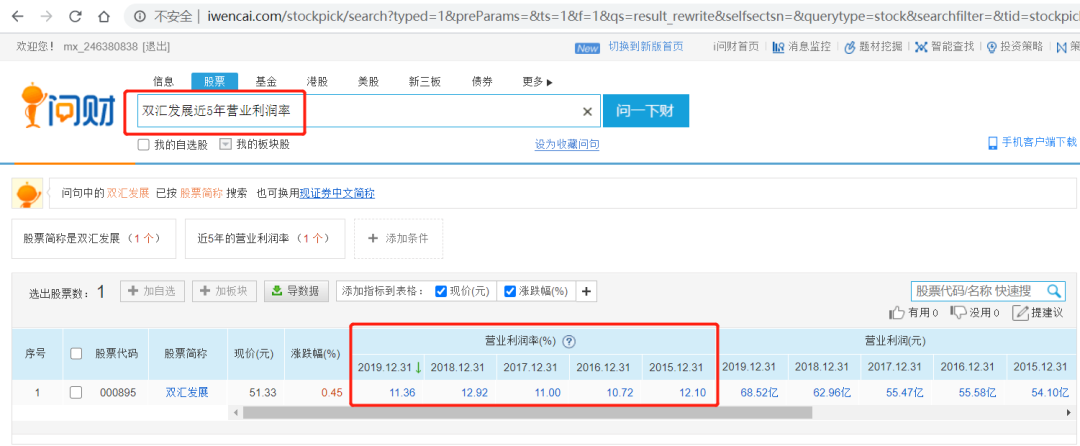Open i问财首页 link

coord(736,47)
